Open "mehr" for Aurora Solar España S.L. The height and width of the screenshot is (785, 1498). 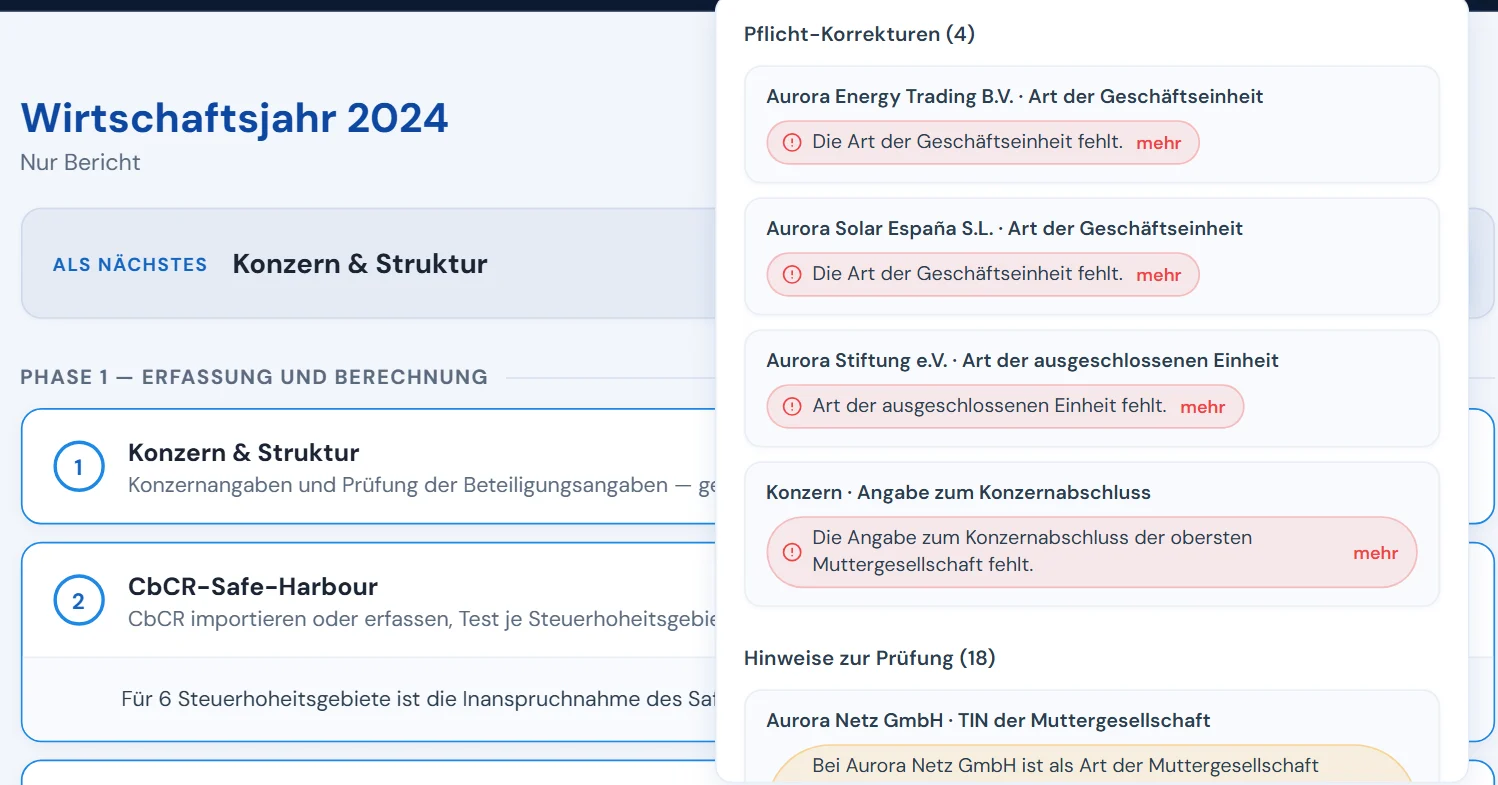click(x=1159, y=275)
